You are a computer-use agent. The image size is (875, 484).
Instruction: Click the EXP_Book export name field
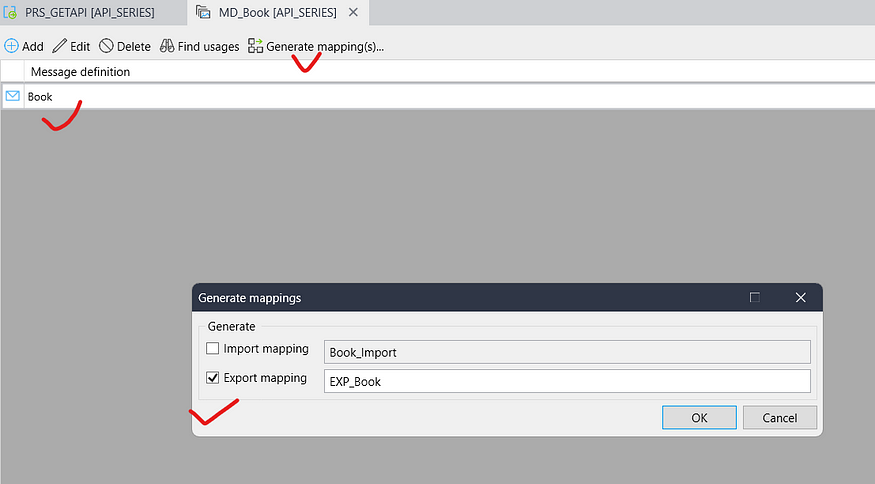pyautogui.click(x=566, y=381)
